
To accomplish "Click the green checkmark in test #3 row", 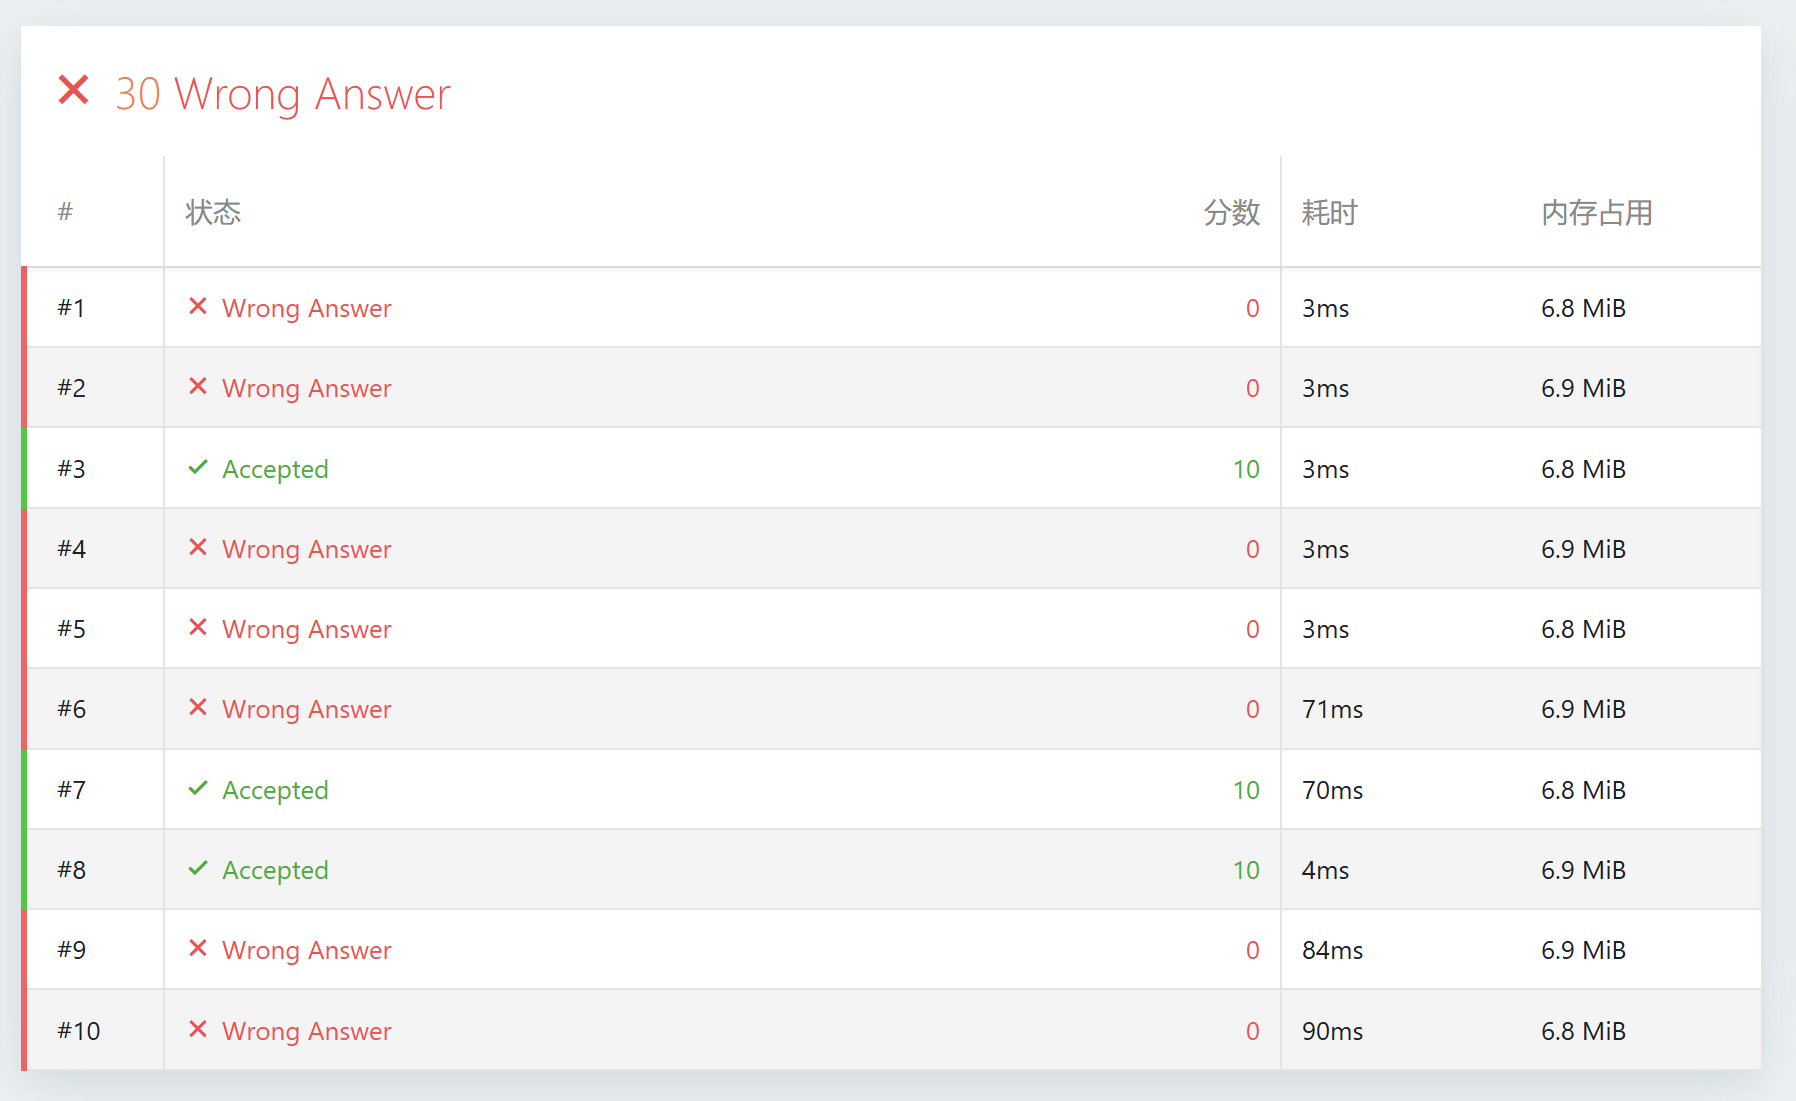I will [198, 467].
